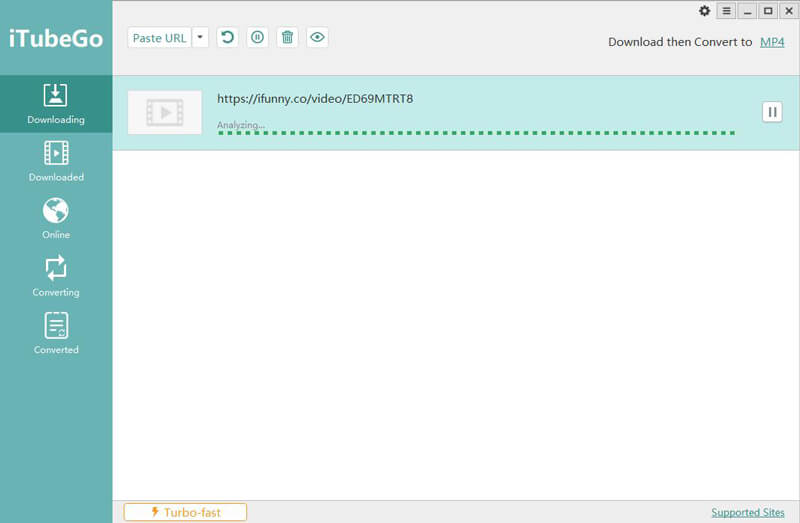Click the pause all downloads icon
This screenshot has height=523, width=800.
258,37
